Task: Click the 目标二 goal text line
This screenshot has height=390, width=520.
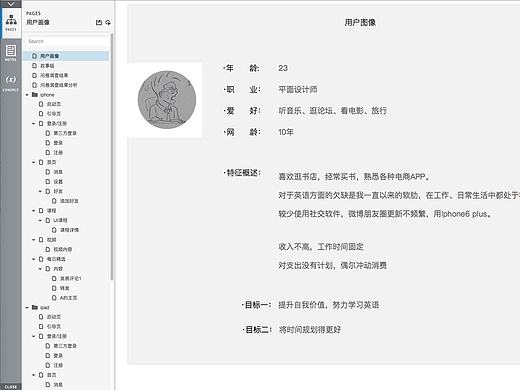Action: [310, 330]
